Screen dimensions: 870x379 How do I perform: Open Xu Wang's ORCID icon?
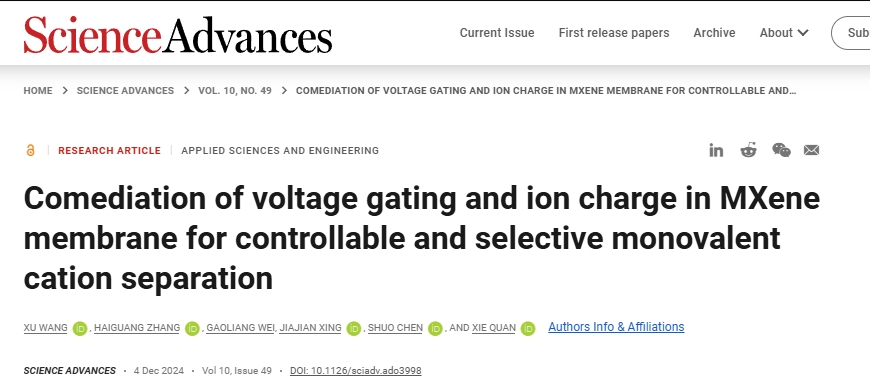80,329
